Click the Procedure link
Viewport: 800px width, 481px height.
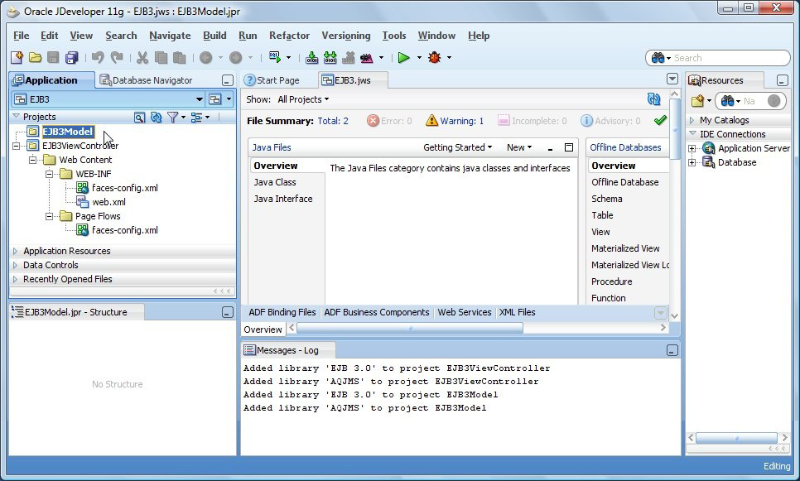pyautogui.click(x=612, y=282)
